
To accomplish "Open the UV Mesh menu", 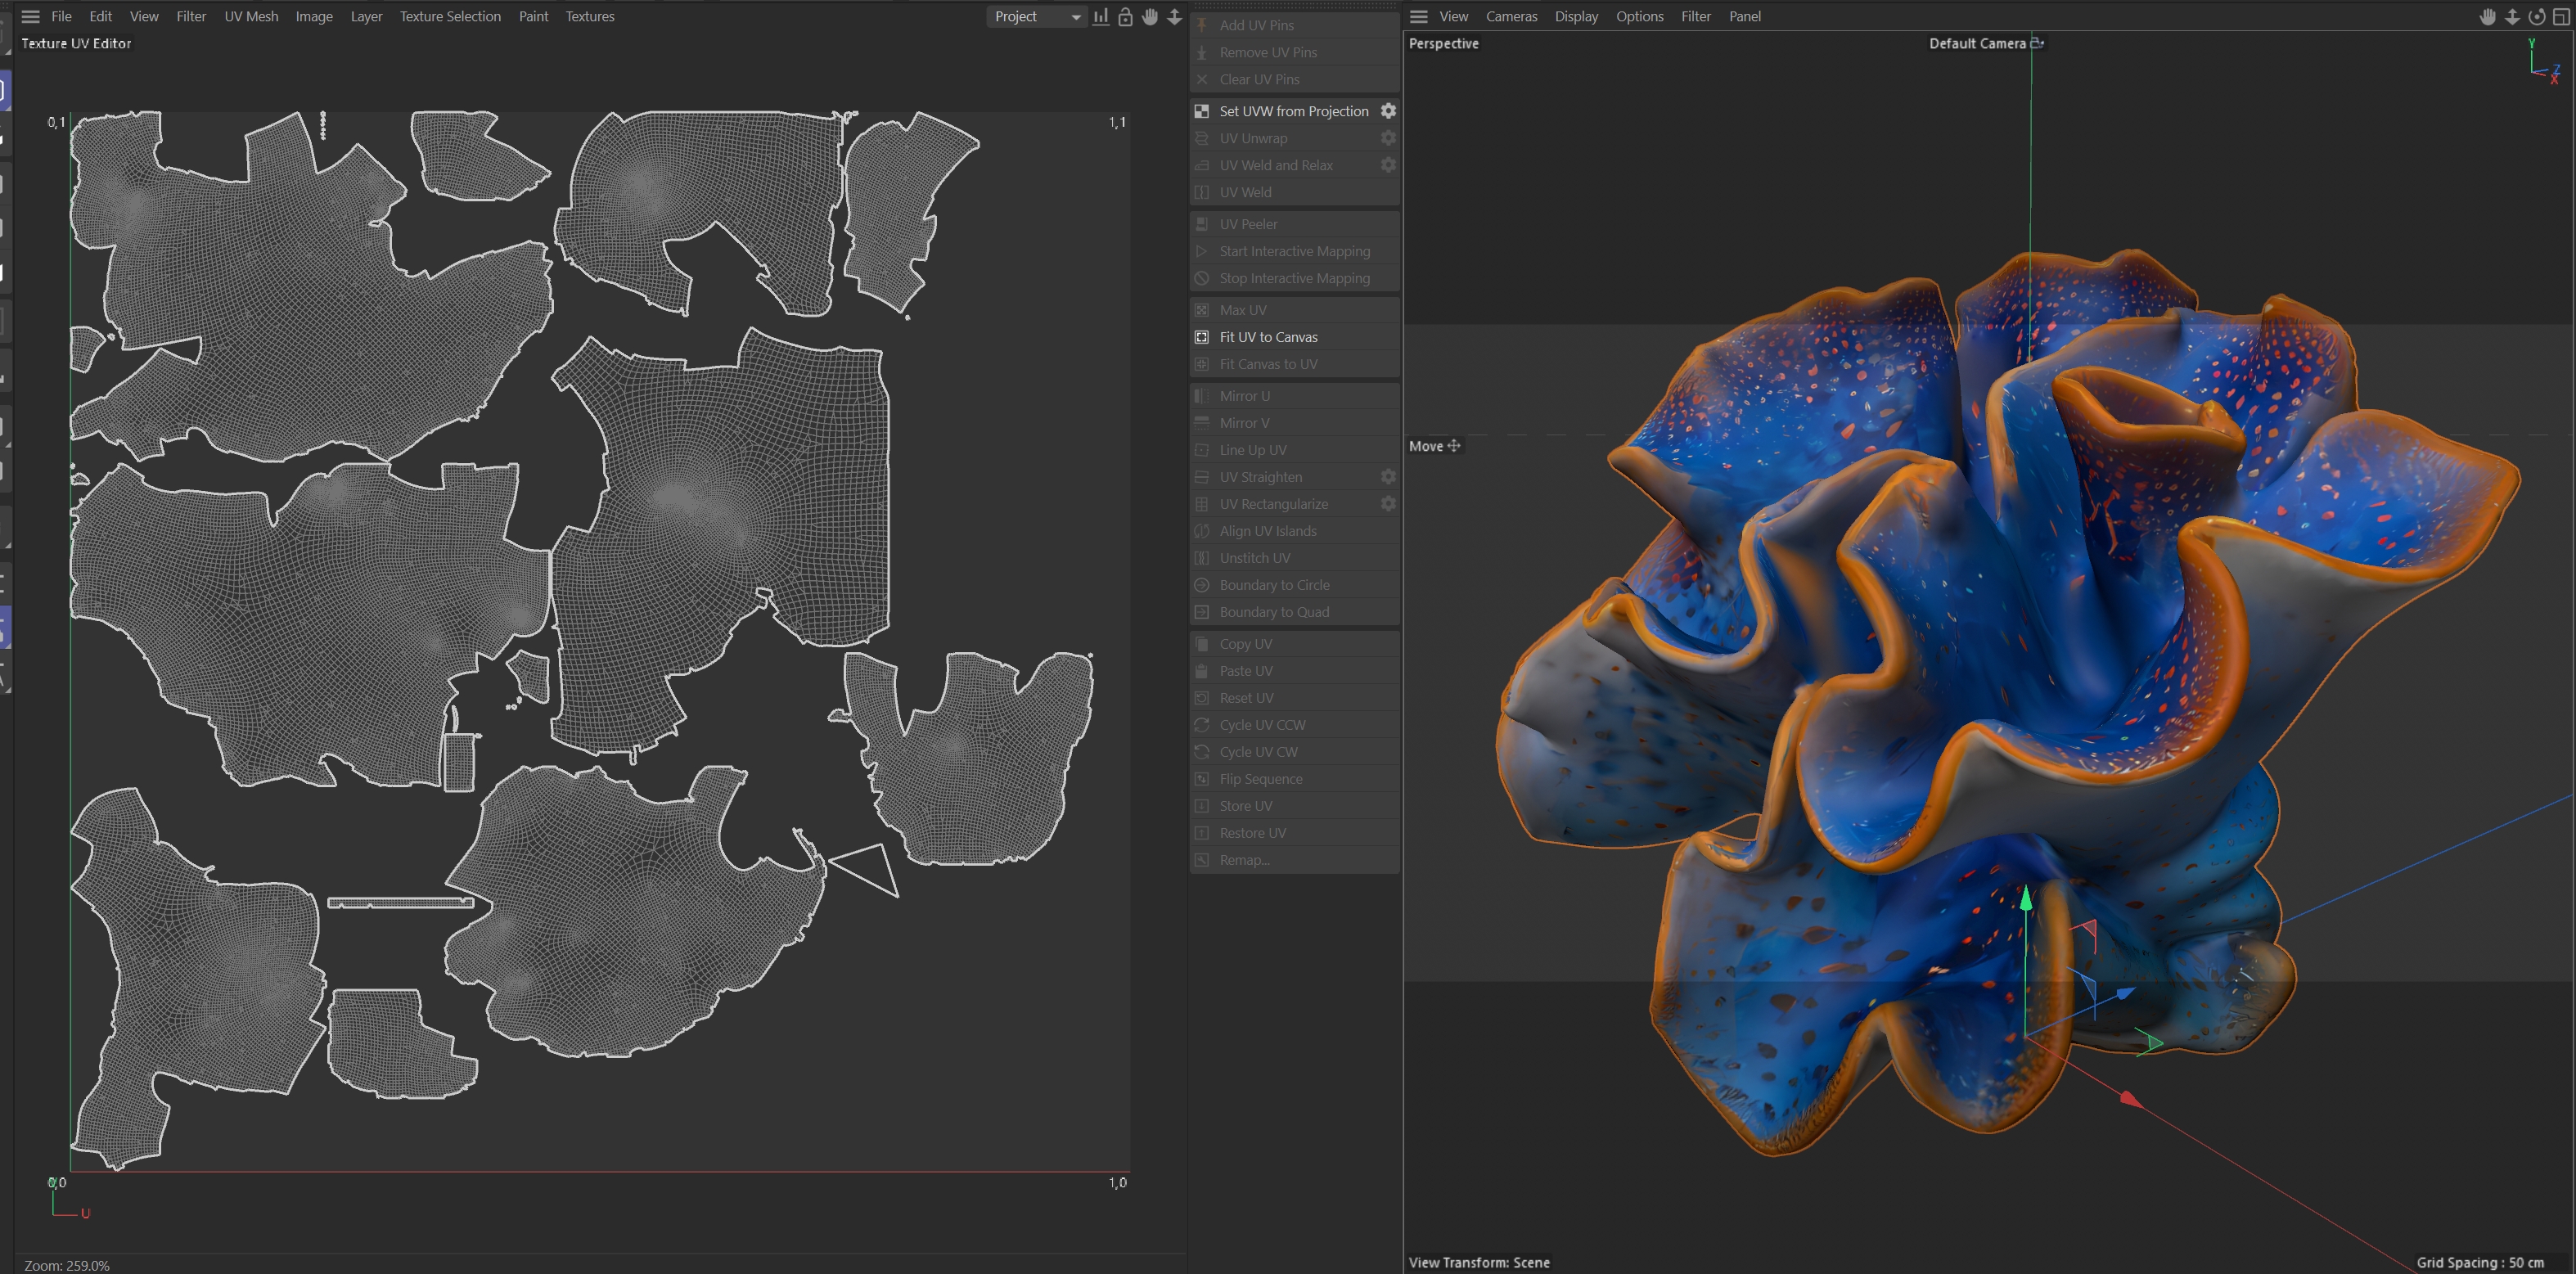I will coord(251,17).
